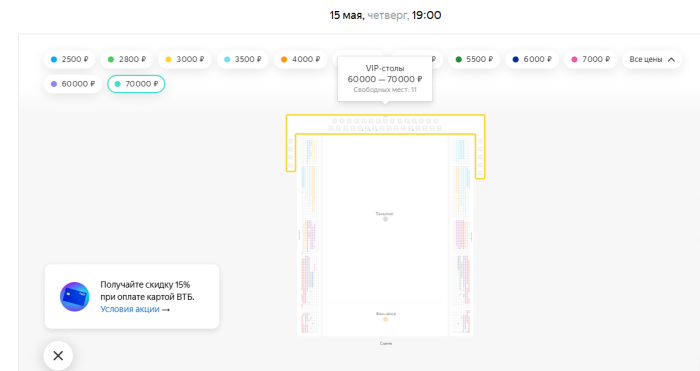Screen dimensions: 700x371
Task: Pick the 7000 ₽ price category
Action: pos(590,59)
